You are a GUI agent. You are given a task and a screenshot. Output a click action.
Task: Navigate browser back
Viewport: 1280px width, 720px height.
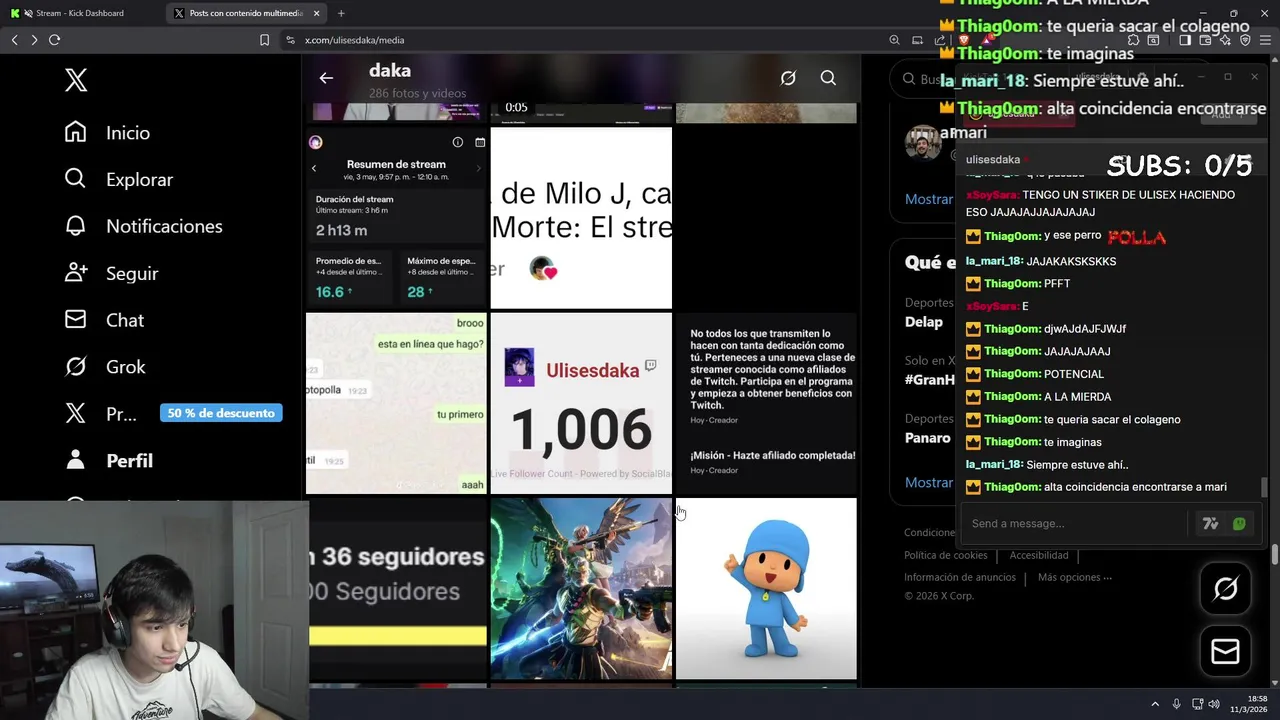(14, 40)
